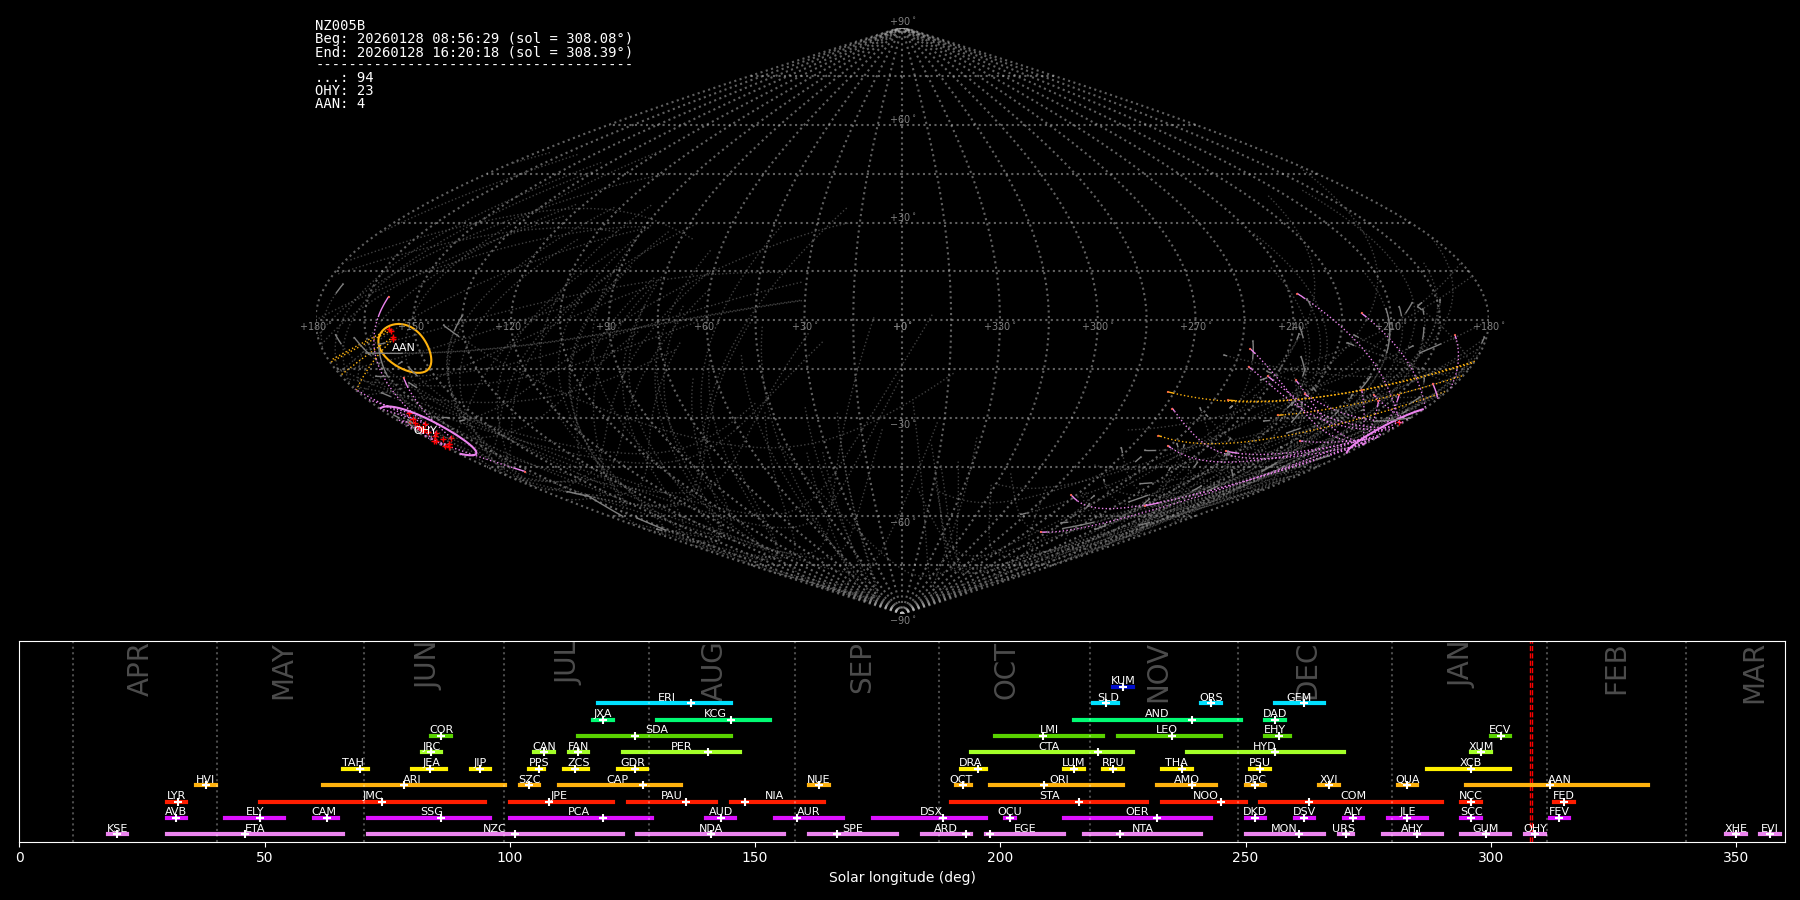Click the 'OHY: 23' count line
Screen dimensions: 1800x900
344,91
